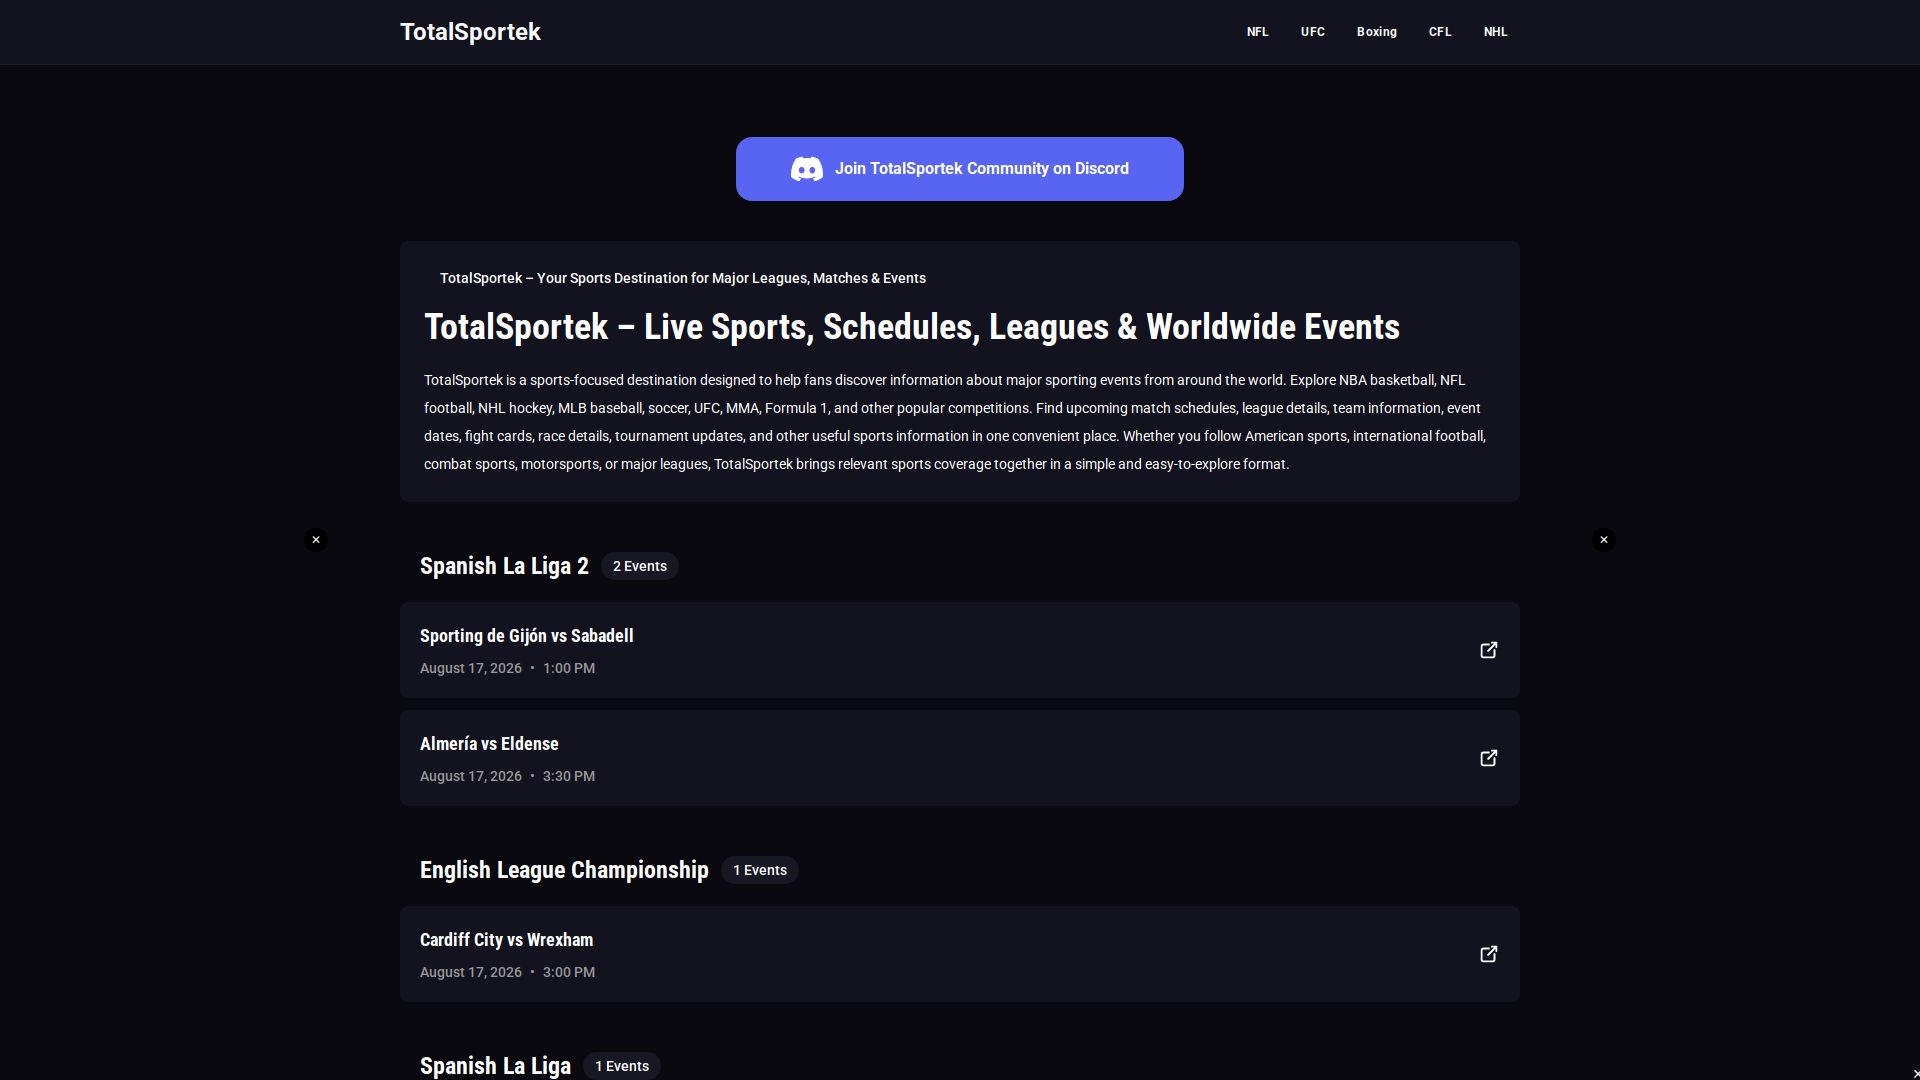Click the 2 Events badge

(x=640, y=566)
